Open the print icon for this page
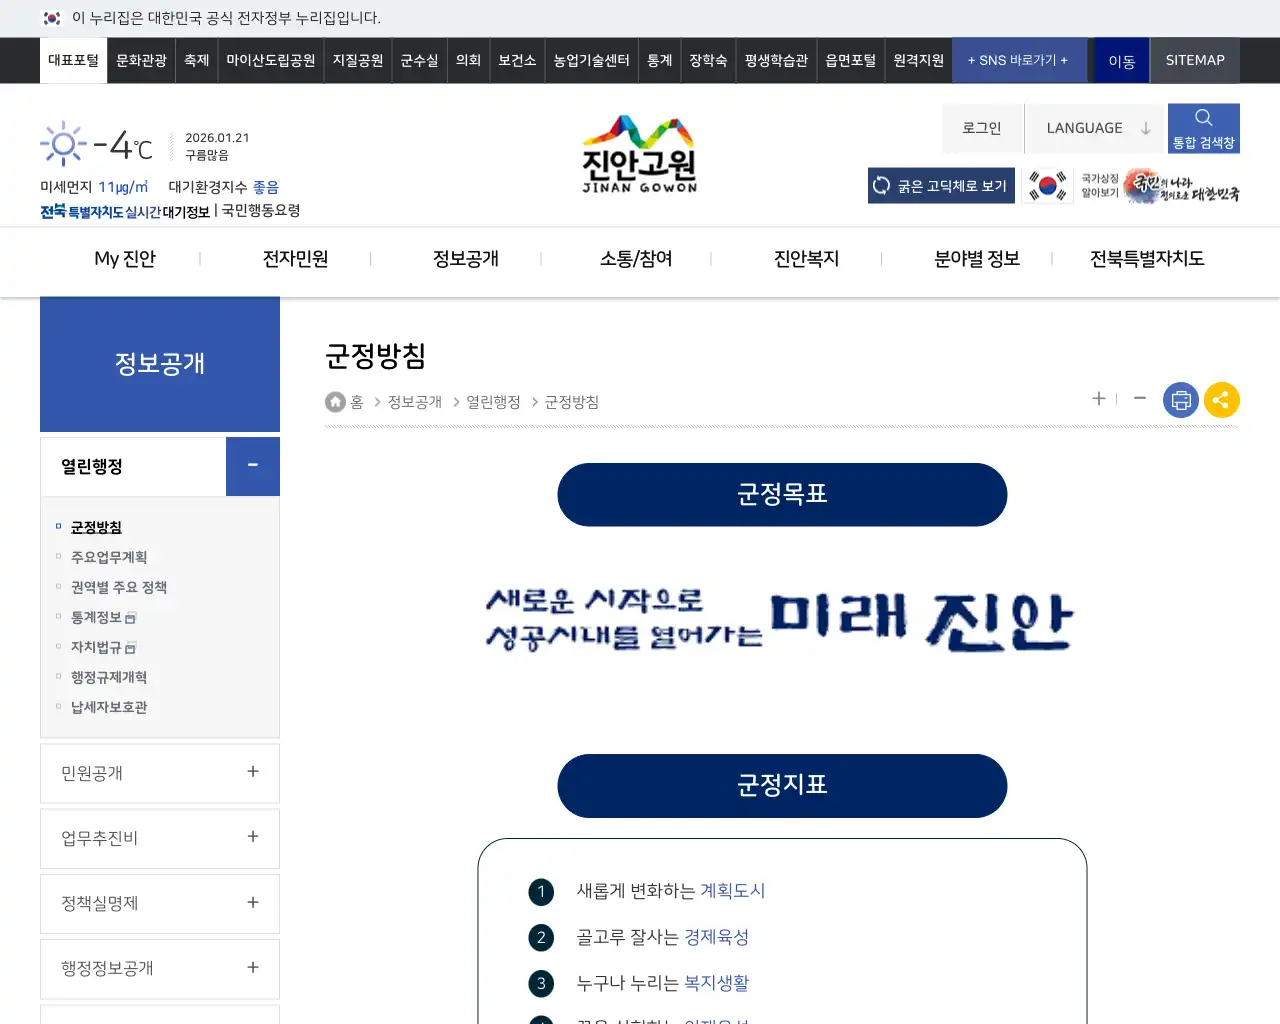 [1181, 399]
